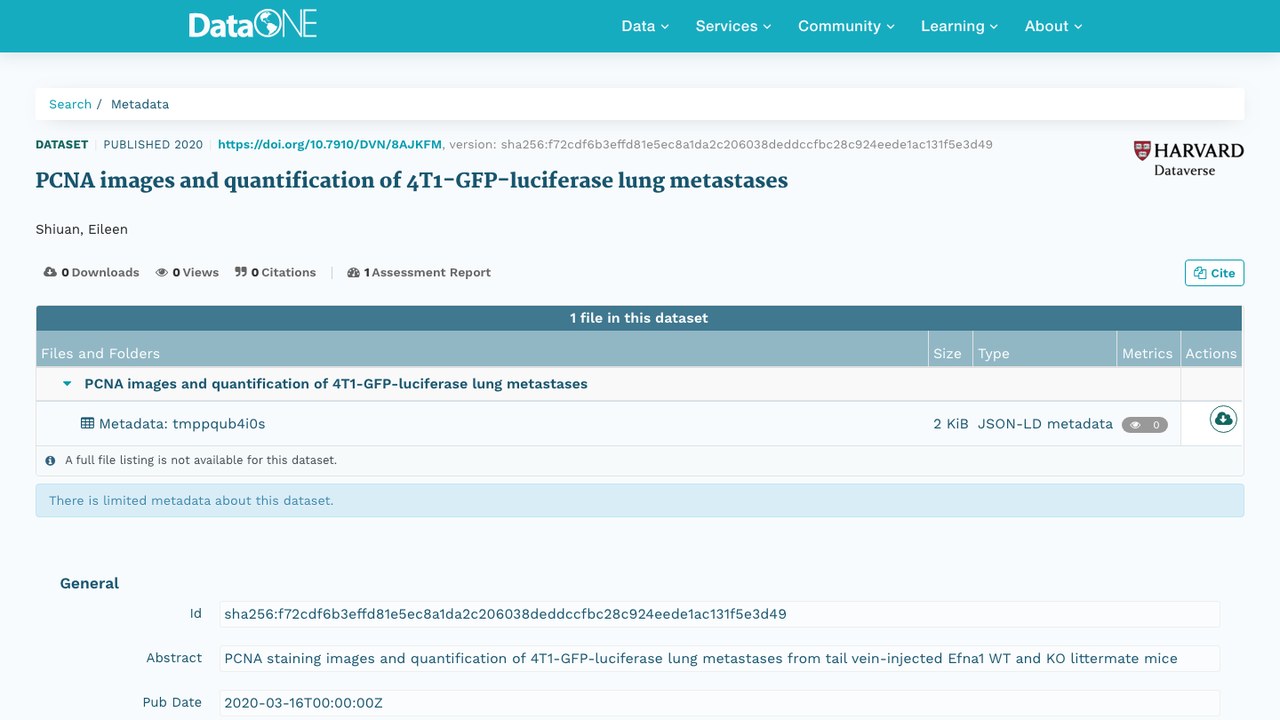This screenshot has height=720, width=1280.
Task: Click the limited metadata notice banner
Action: tap(640, 501)
